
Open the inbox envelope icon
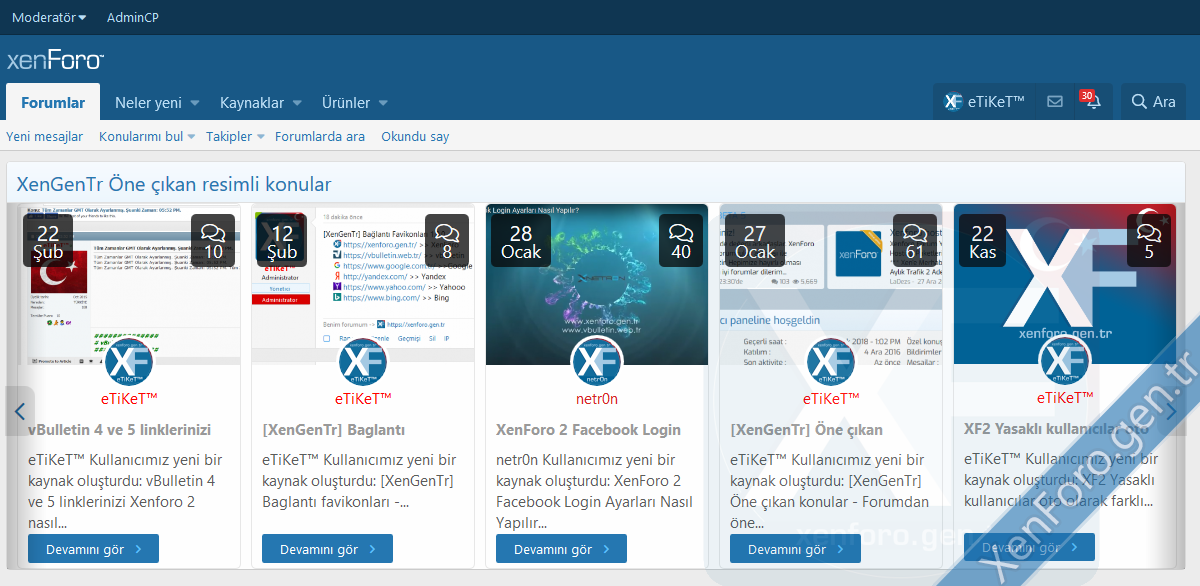tap(1054, 102)
